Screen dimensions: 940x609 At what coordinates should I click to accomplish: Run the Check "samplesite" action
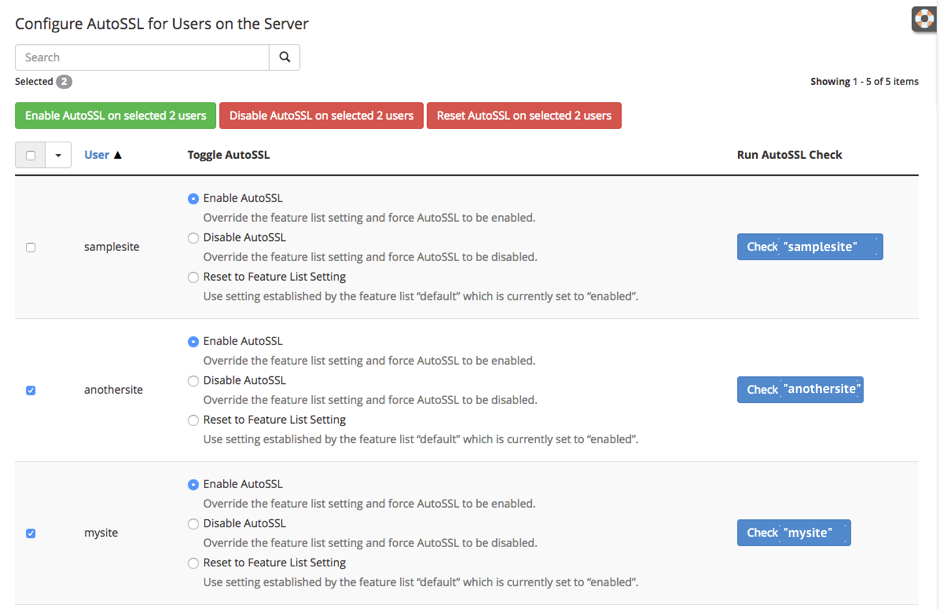tap(810, 246)
